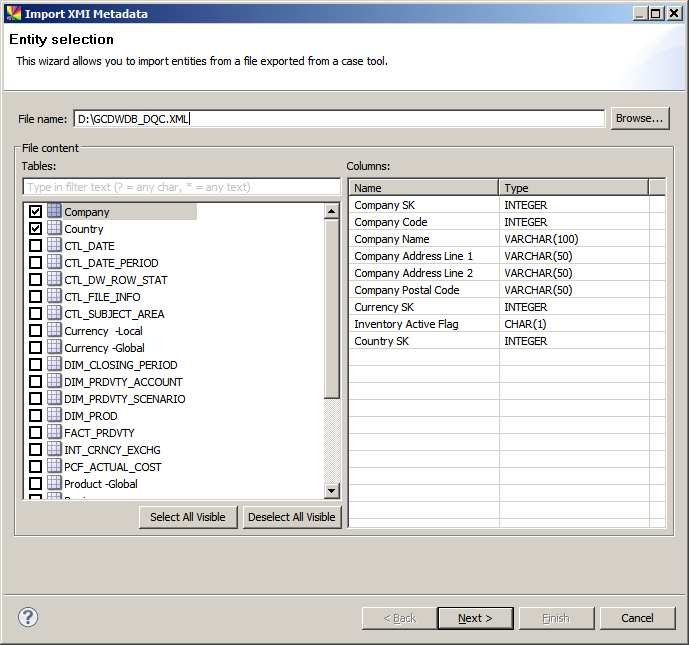
Task: Sort columns by the Type header
Action: pyautogui.click(x=573, y=188)
